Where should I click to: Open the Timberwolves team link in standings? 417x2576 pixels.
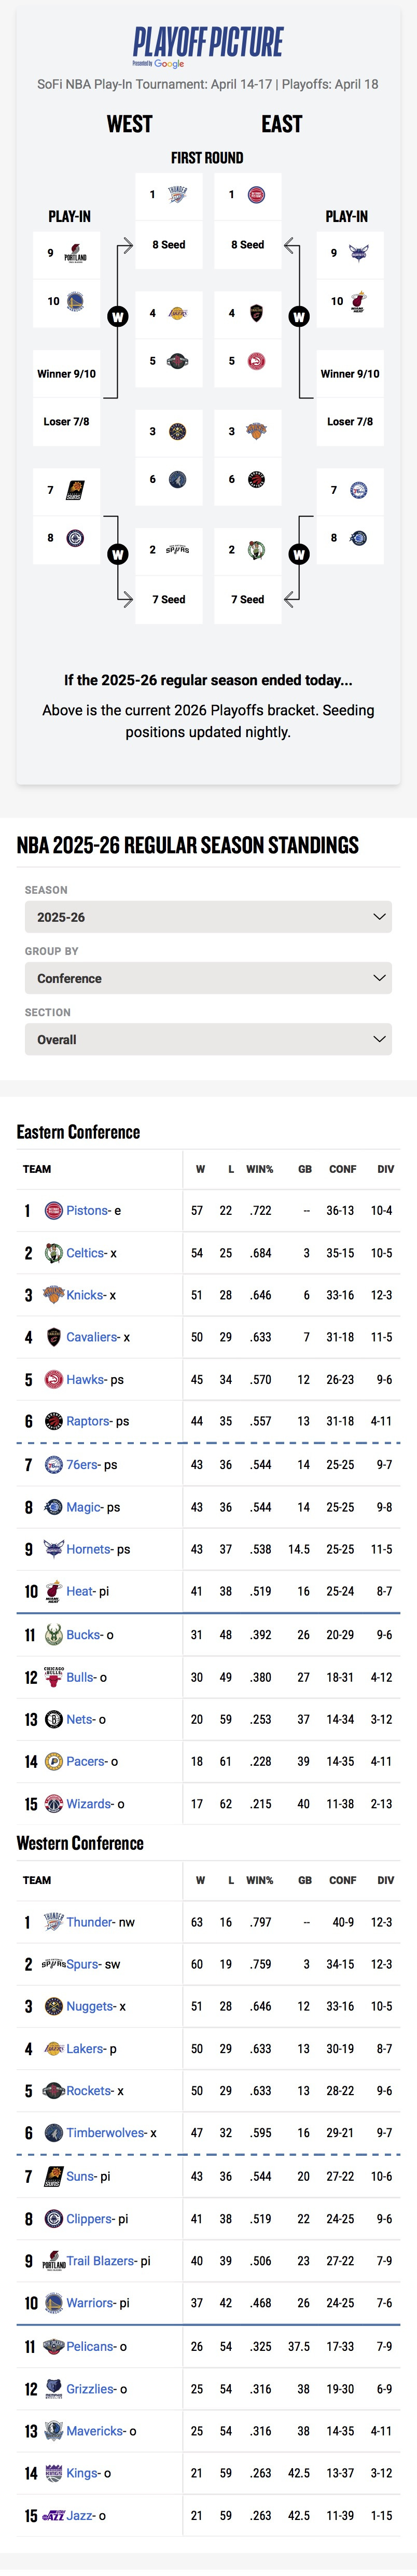[106, 2132]
